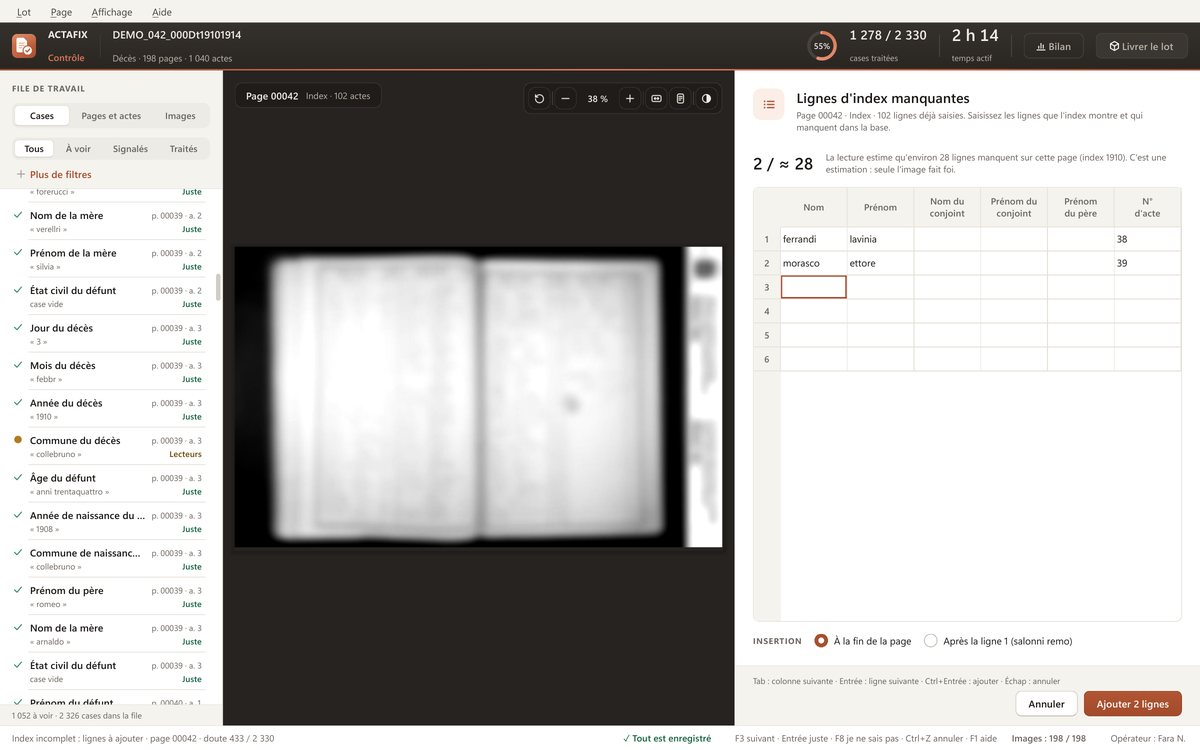Select État civil du défunt p. 00039 a. 2
Screen dimensions: 1200x750
tap(109, 297)
